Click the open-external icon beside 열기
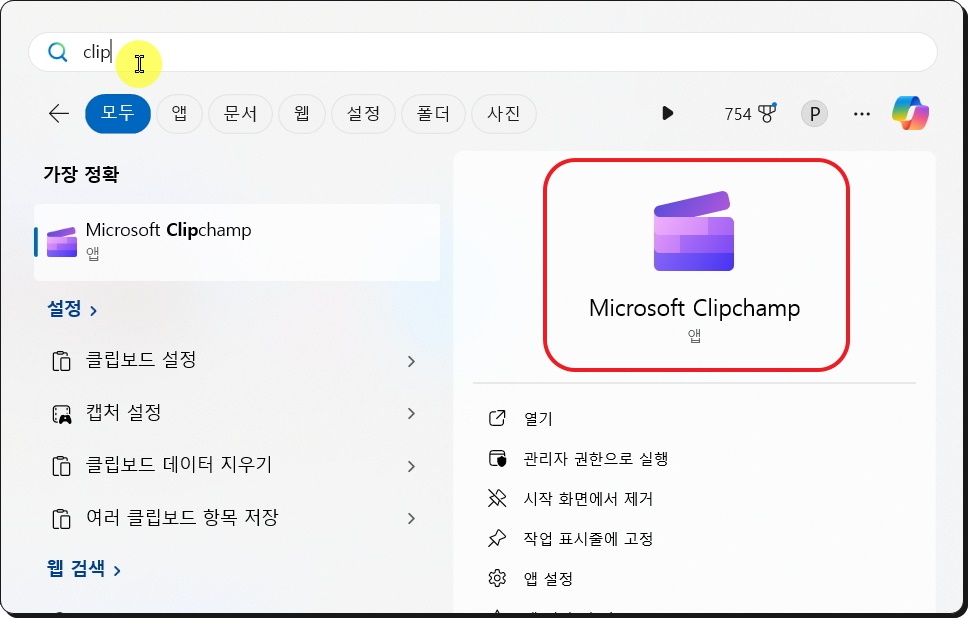968x618 pixels. click(497, 418)
